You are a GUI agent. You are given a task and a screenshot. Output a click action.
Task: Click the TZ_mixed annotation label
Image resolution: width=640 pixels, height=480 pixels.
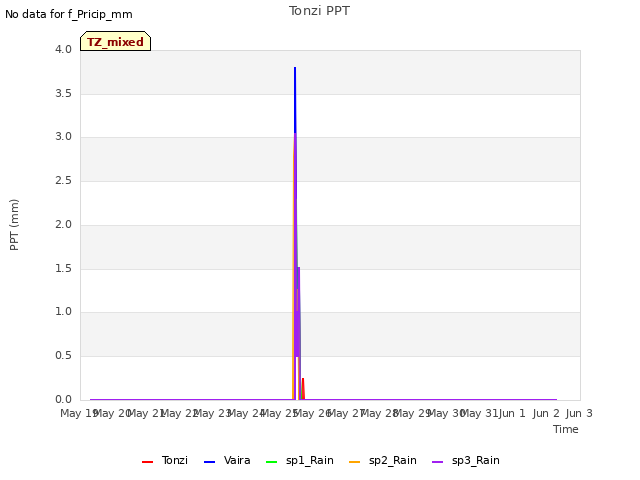pos(116,41)
